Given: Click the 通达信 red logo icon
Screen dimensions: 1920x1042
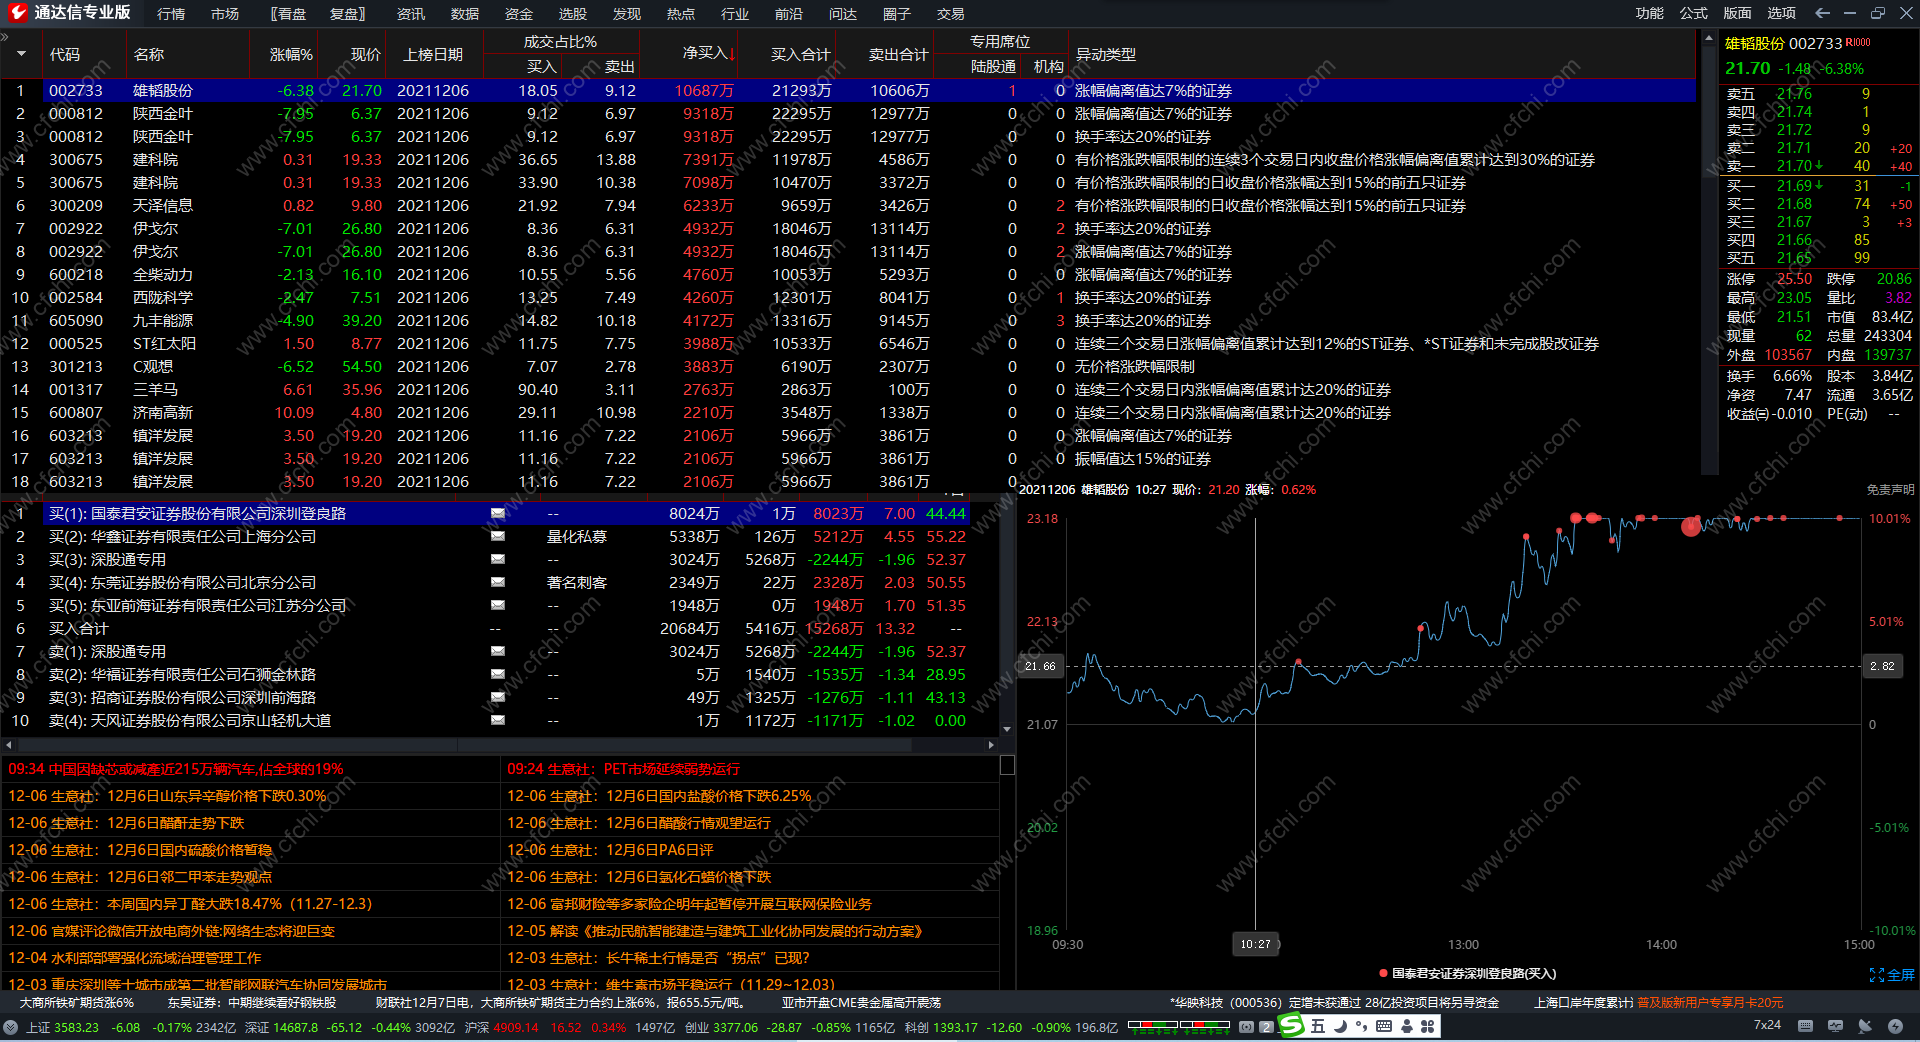Looking at the screenshot, I should point(17,13).
